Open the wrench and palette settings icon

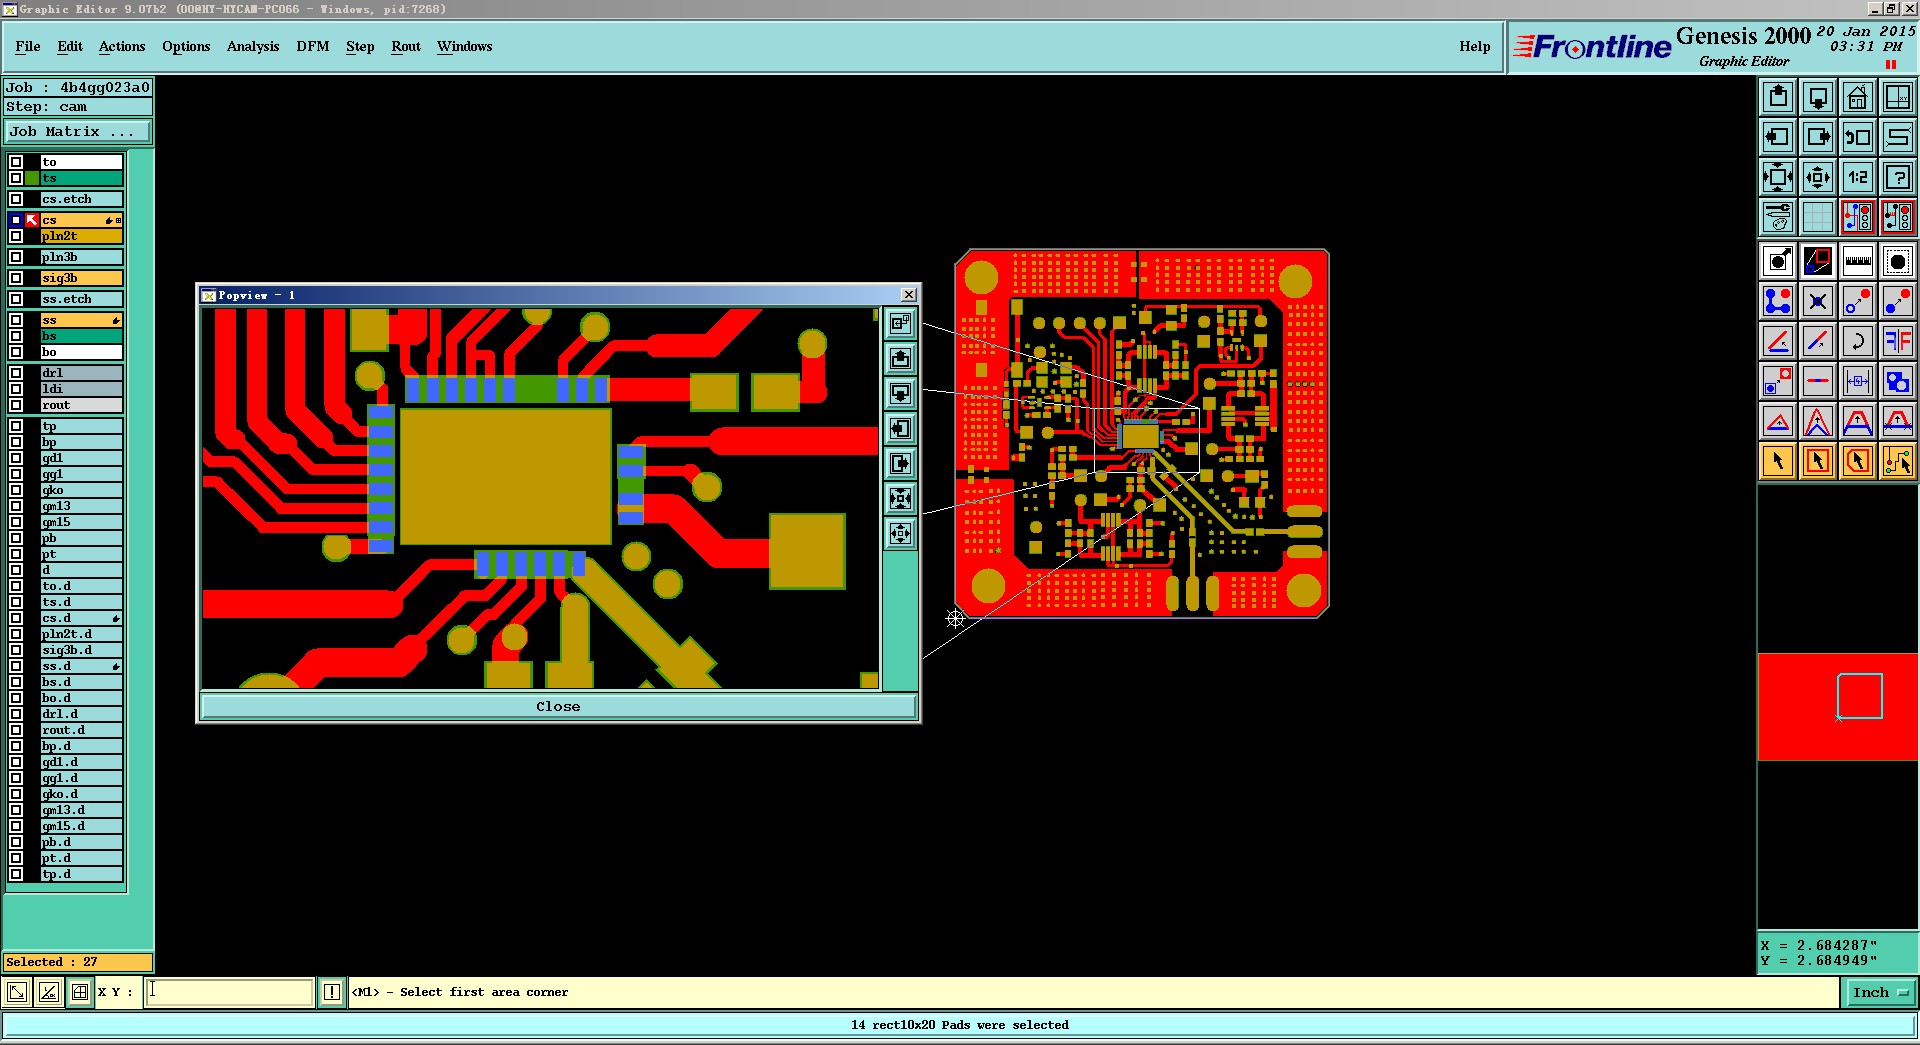pyautogui.click(x=1778, y=217)
